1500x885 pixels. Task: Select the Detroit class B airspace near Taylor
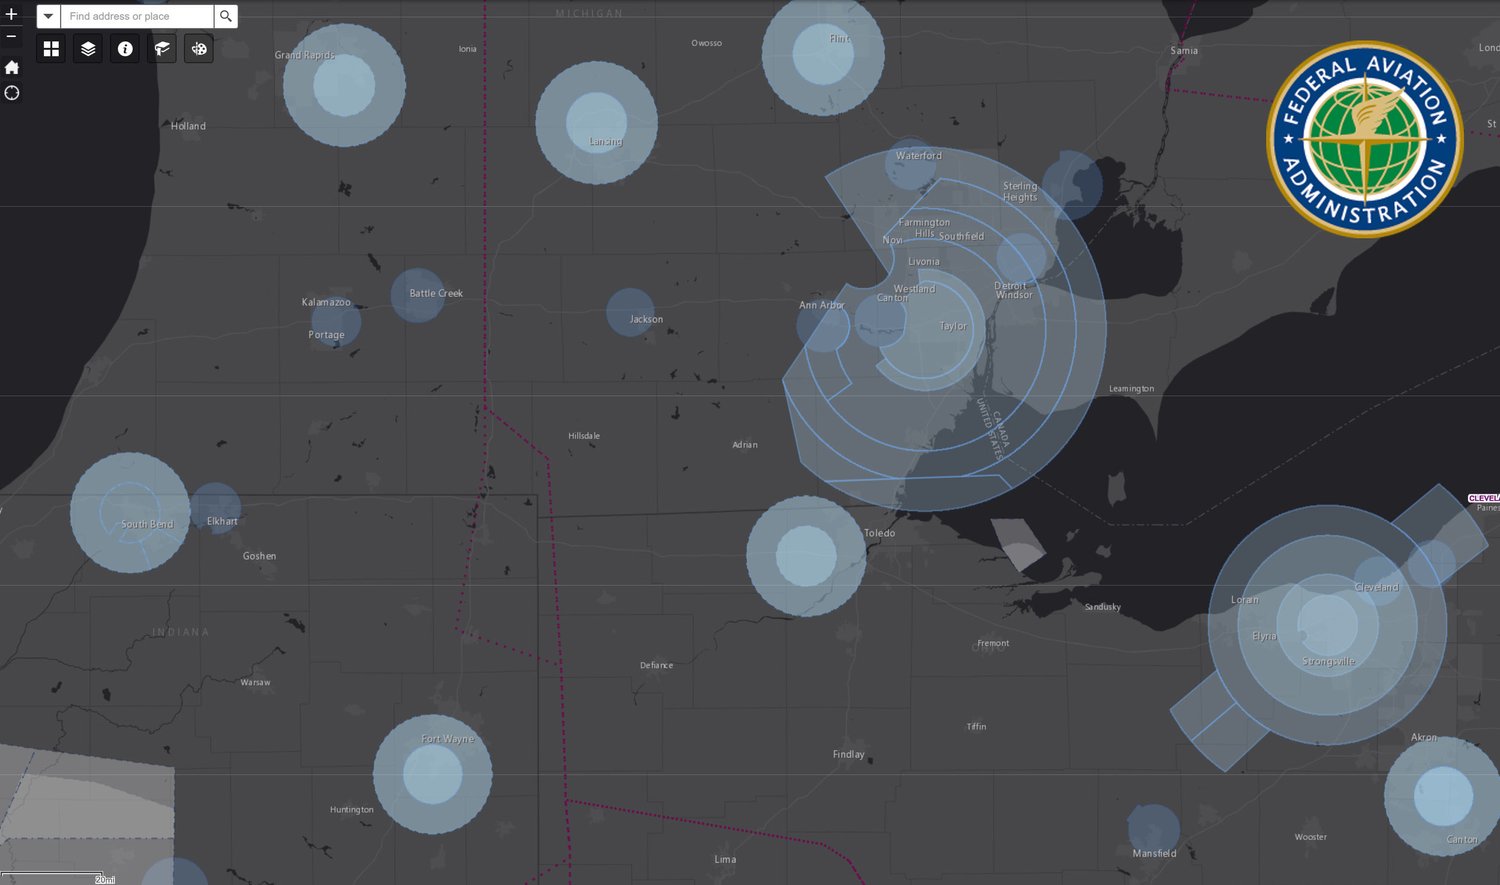click(925, 330)
